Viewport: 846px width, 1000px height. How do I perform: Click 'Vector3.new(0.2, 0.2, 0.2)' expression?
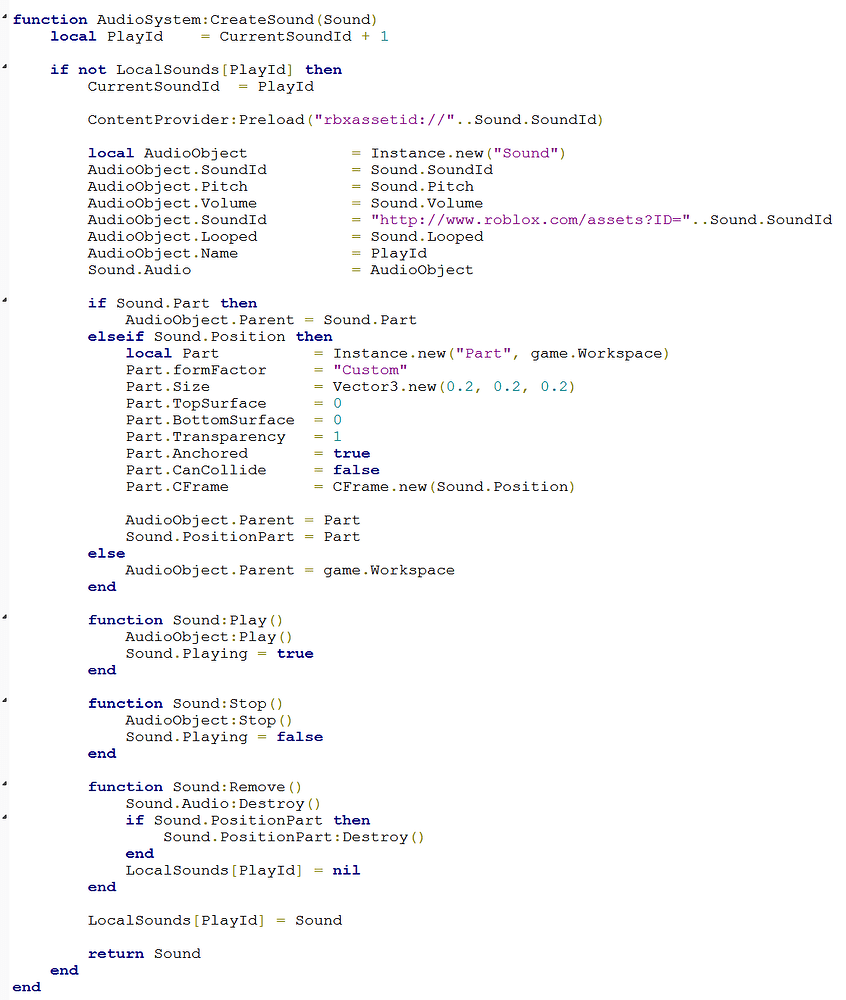454,386
